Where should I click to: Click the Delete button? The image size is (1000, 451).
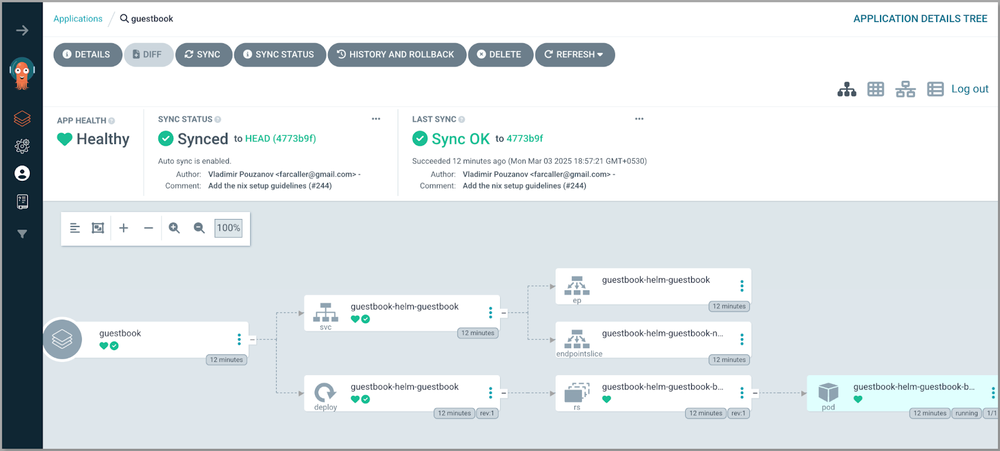[x=501, y=55]
